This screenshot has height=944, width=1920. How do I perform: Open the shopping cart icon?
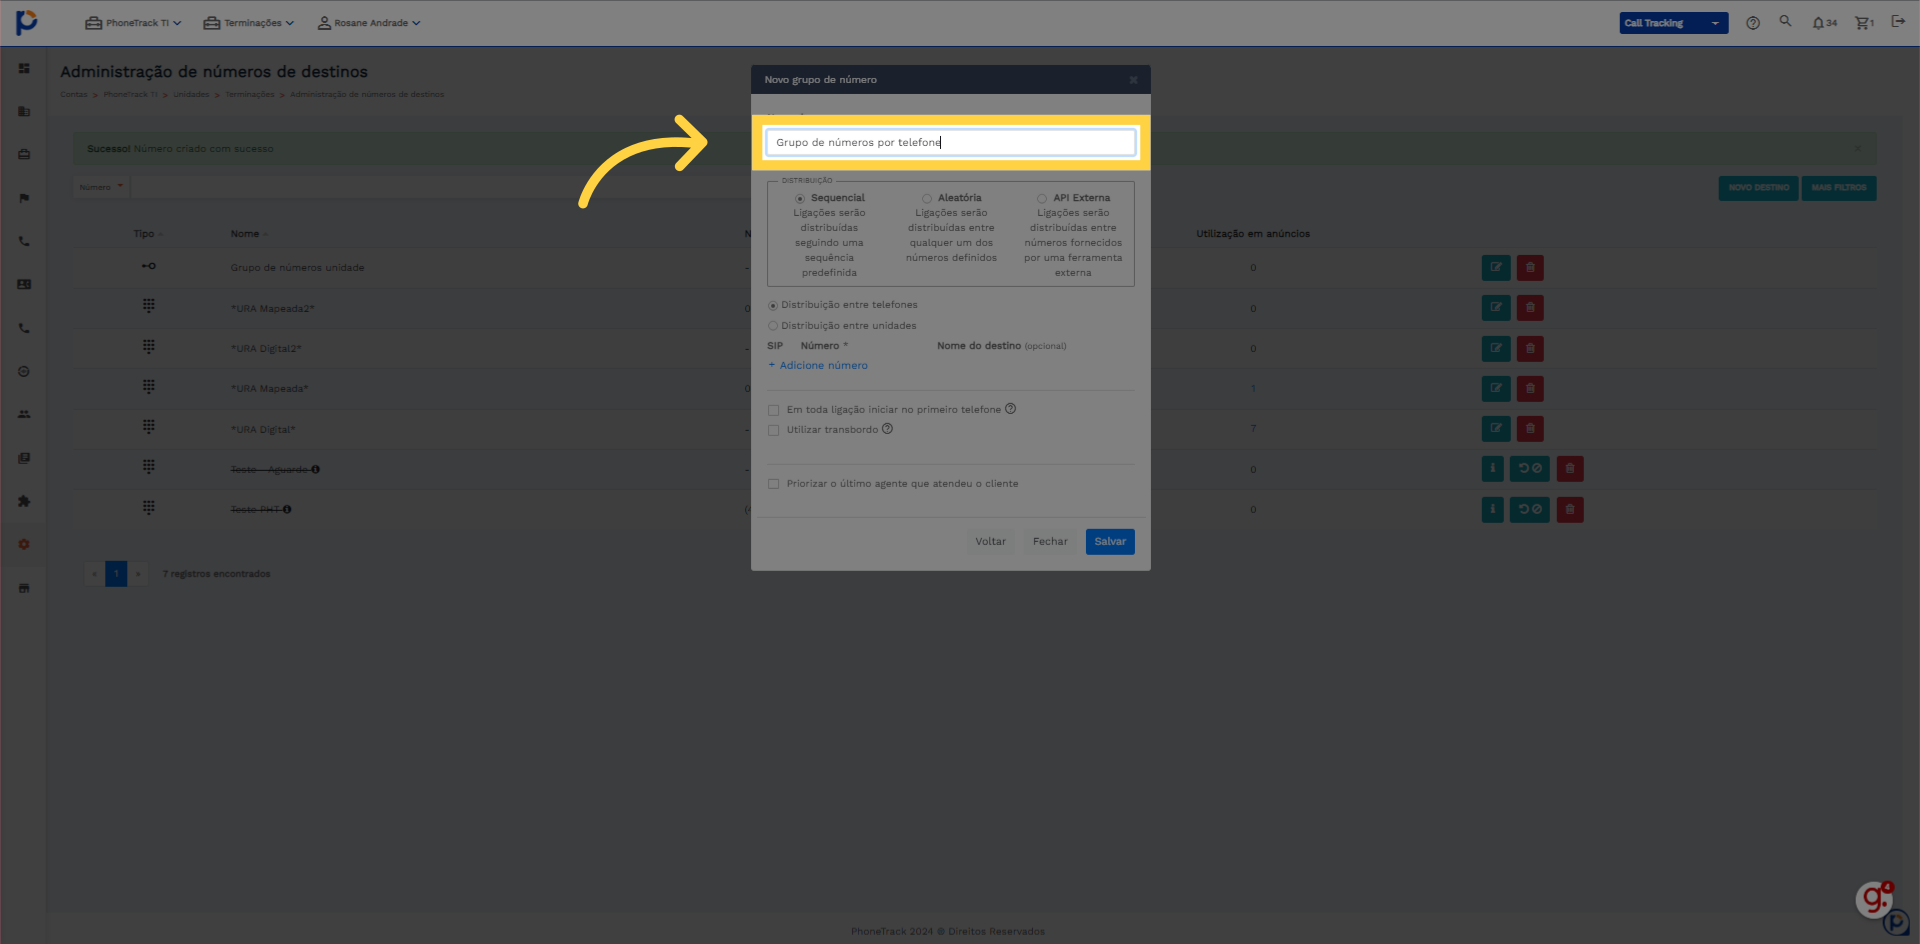1864,22
